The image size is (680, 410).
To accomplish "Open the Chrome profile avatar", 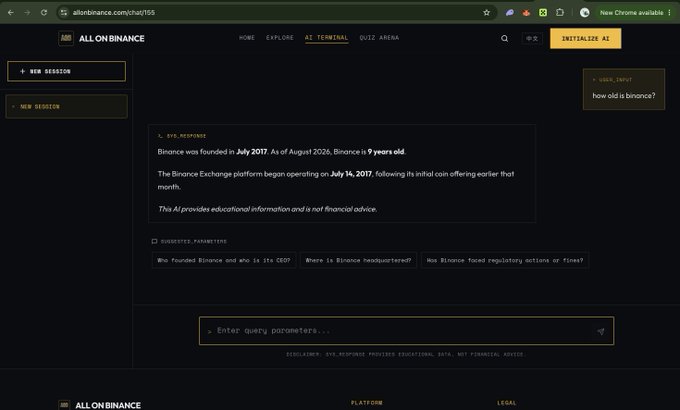I will pos(585,13).
